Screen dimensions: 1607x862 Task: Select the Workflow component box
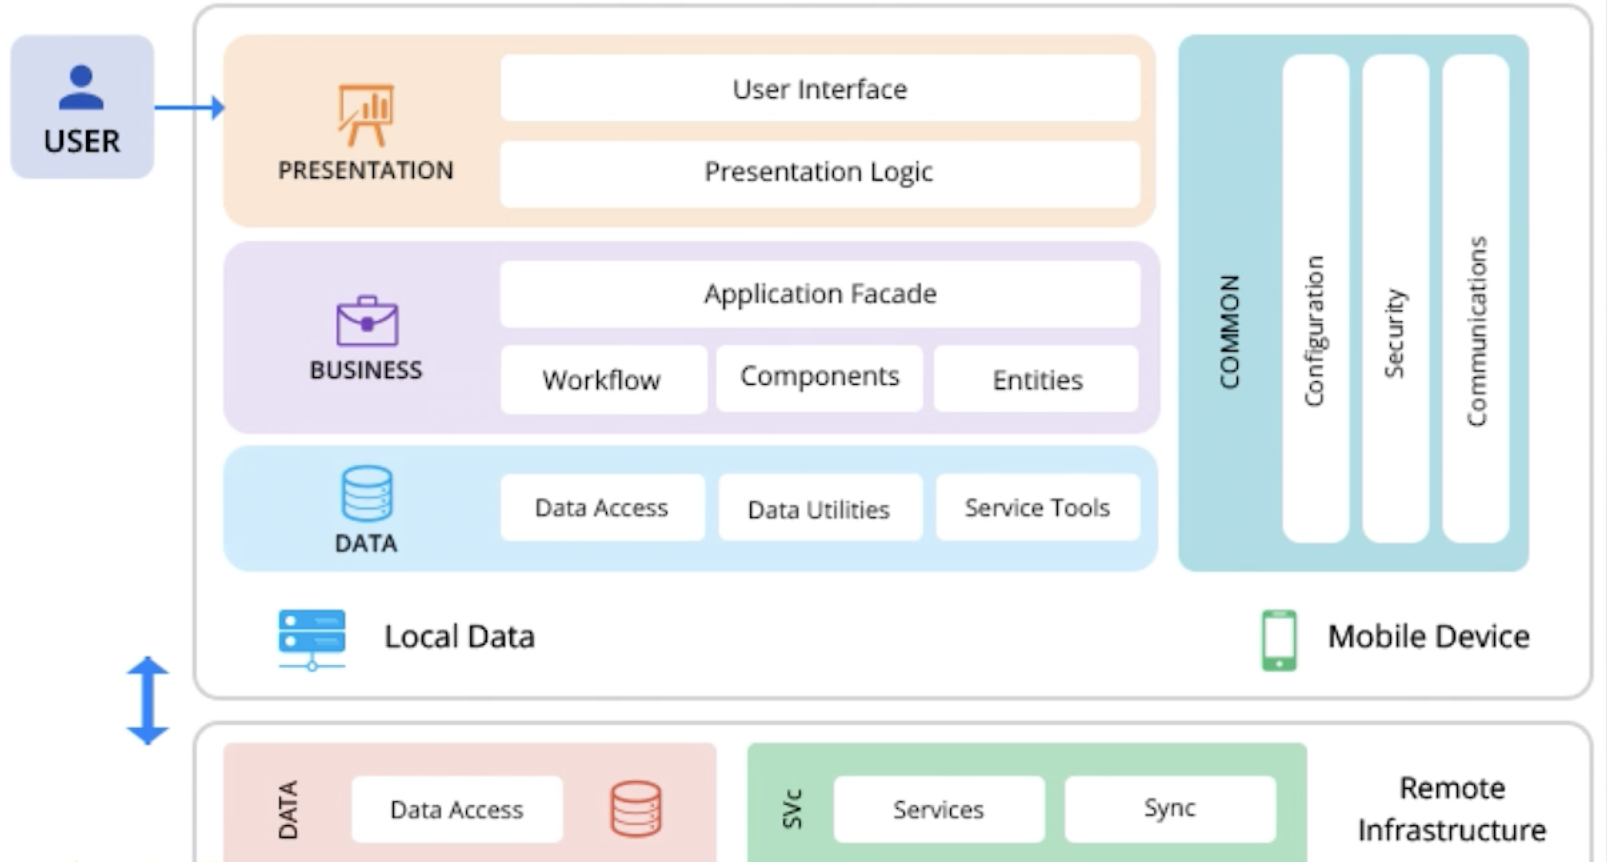602,380
